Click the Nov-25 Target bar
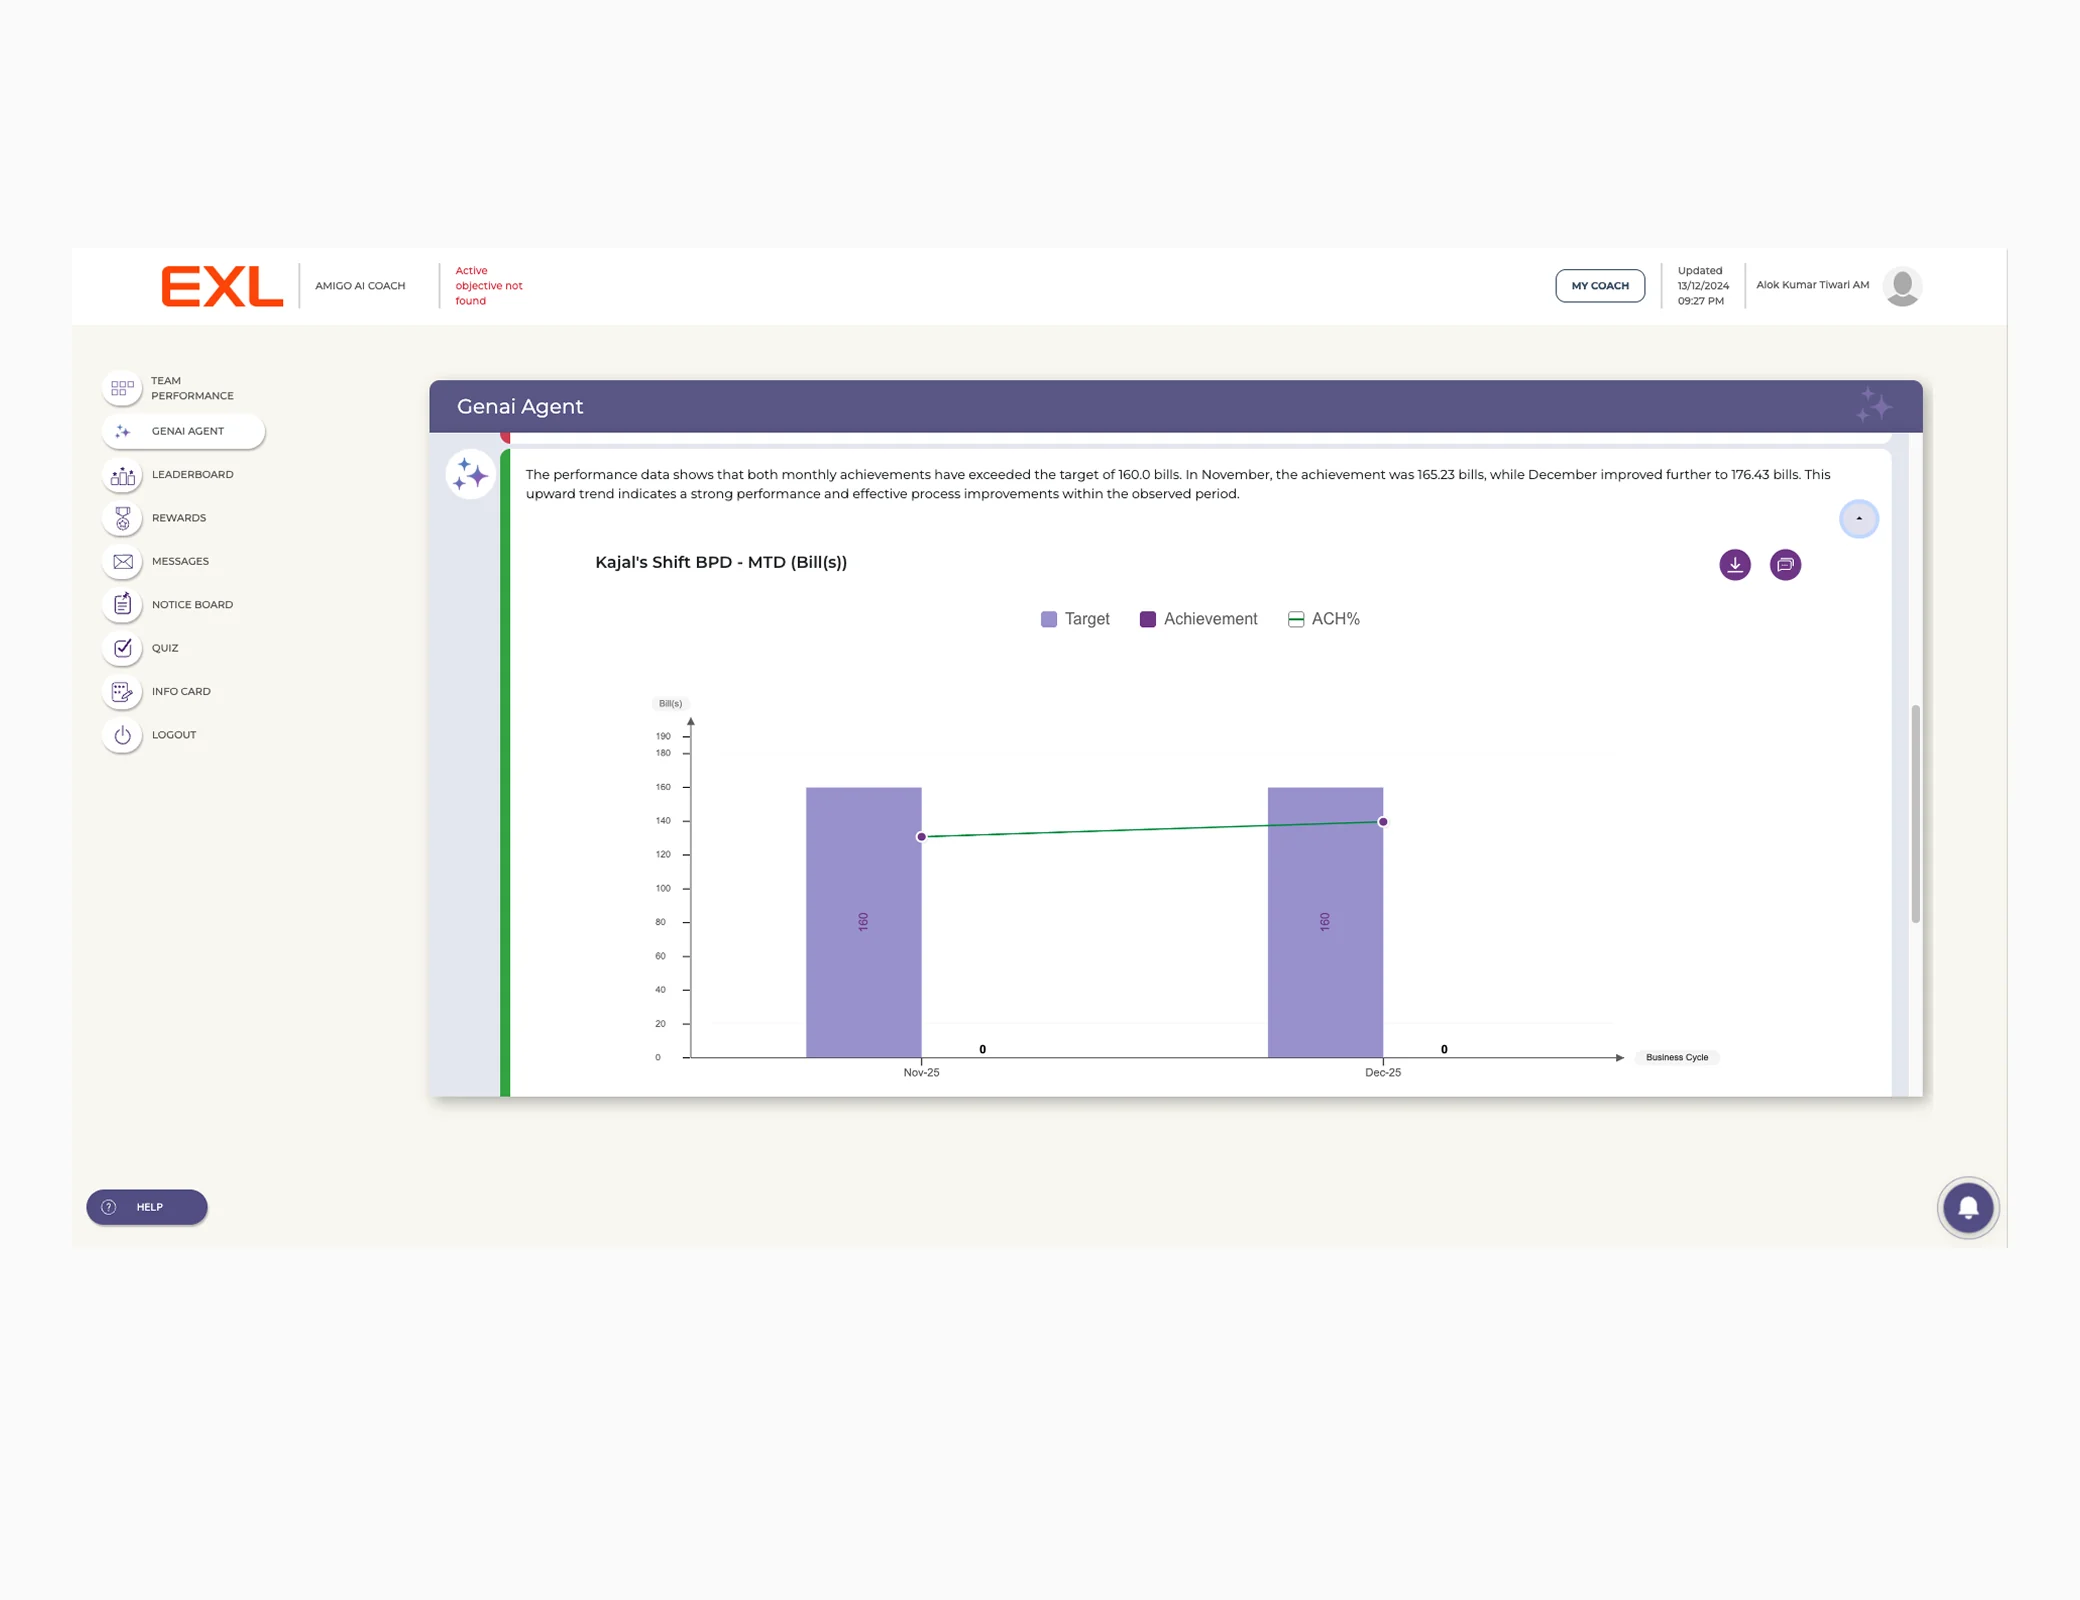The image size is (2080, 1600). [864, 922]
